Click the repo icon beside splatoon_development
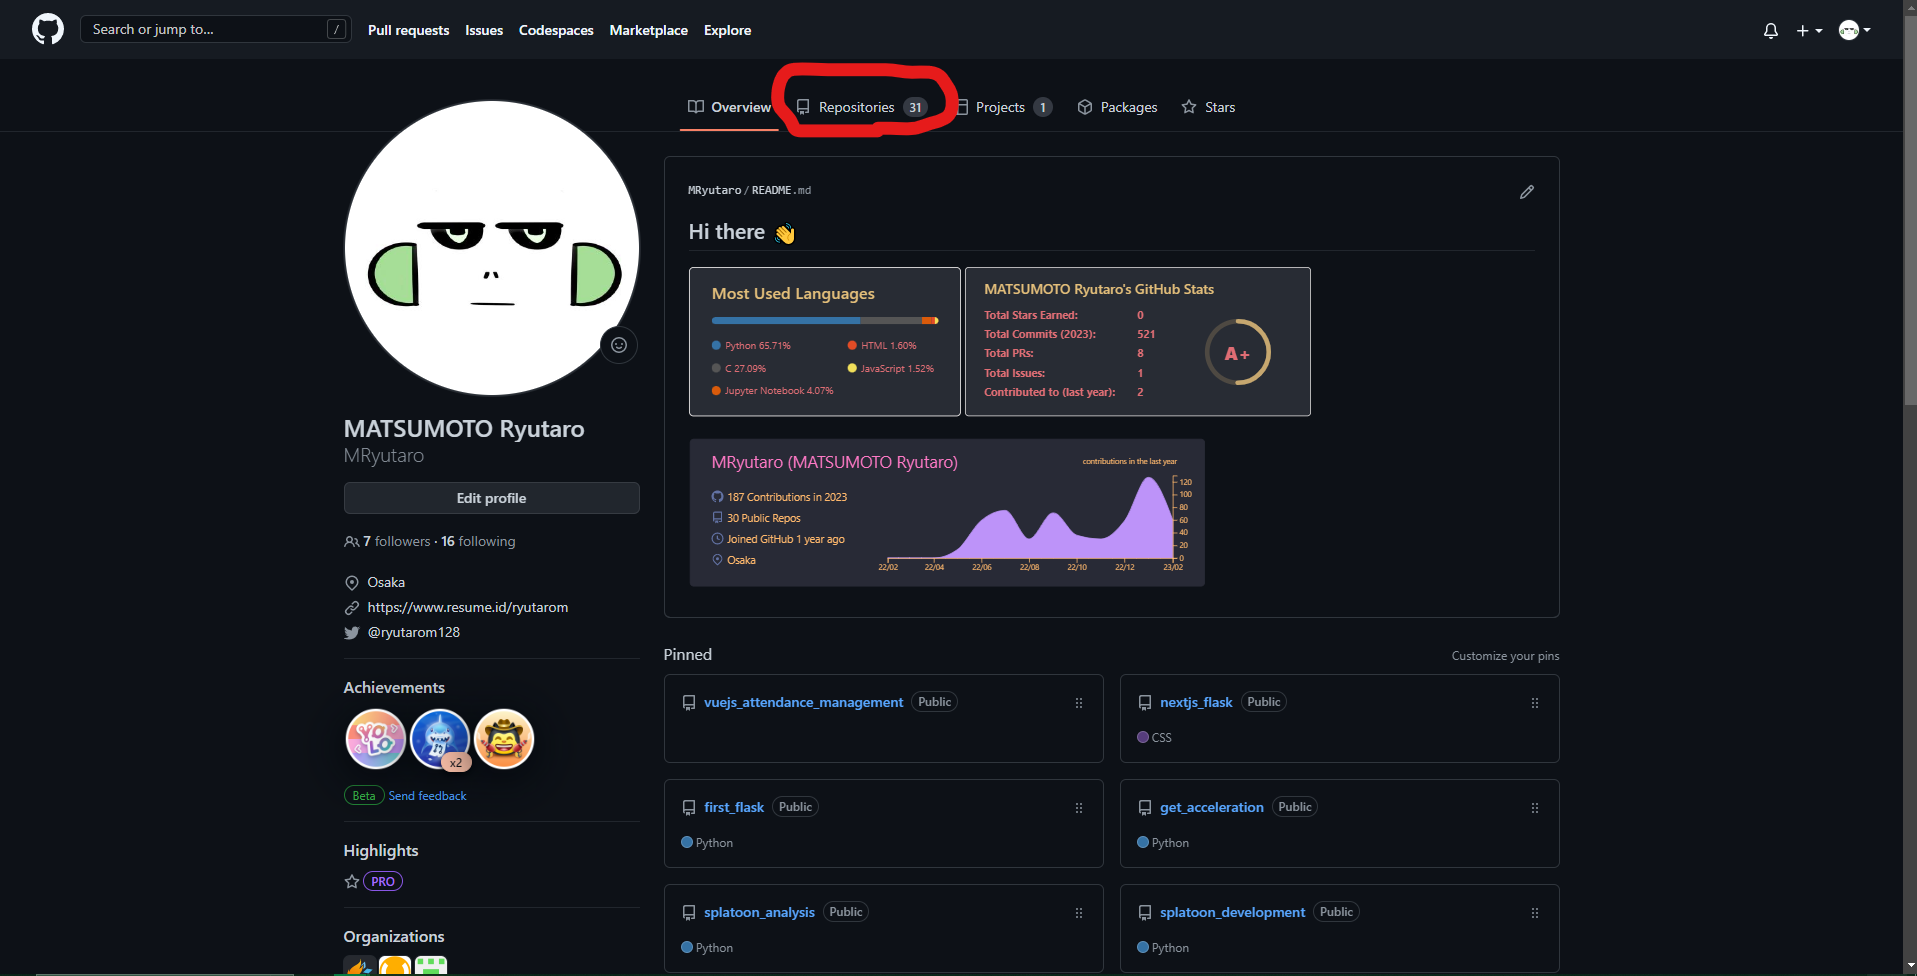The image size is (1917, 976). point(1145,913)
